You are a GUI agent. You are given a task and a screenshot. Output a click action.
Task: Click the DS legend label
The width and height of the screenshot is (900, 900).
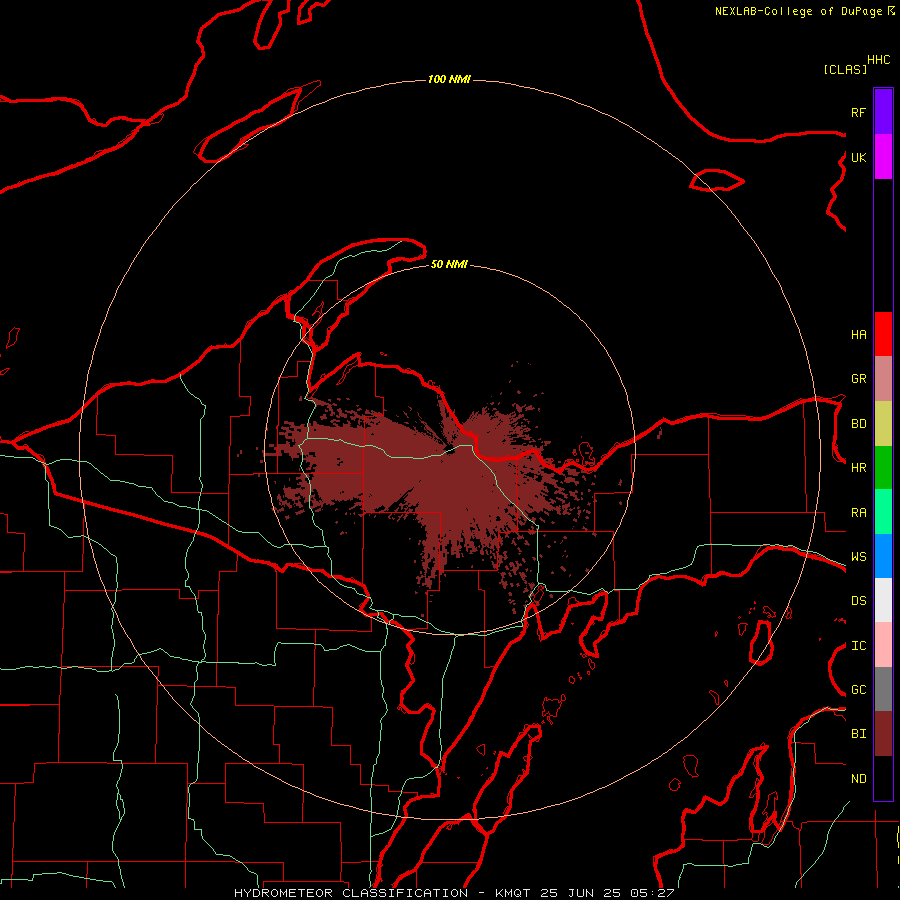pyautogui.click(x=858, y=601)
